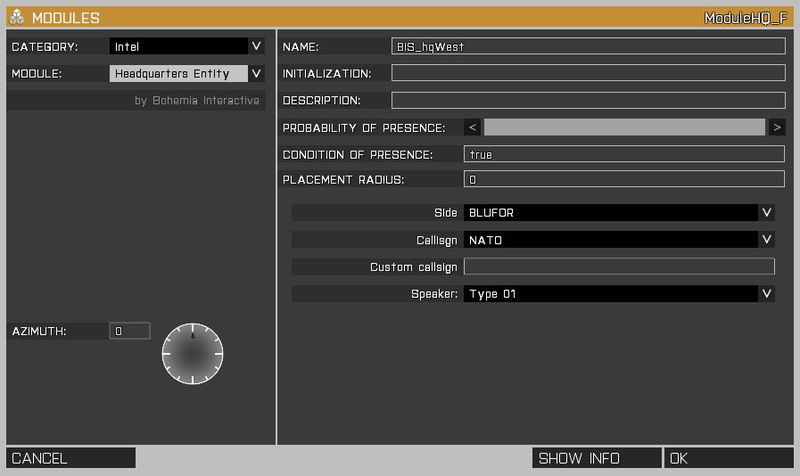
Task: Click the right arrow of Probability of Presence
Action: pos(777,127)
